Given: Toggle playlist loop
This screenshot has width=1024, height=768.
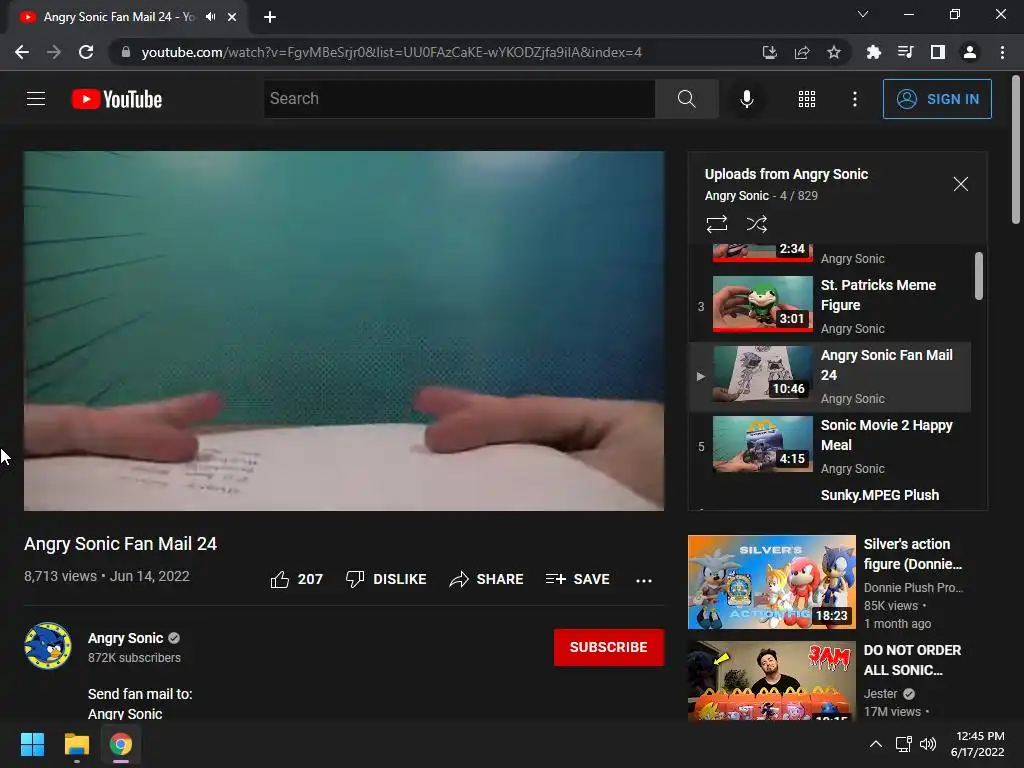Looking at the screenshot, I should click(716, 224).
